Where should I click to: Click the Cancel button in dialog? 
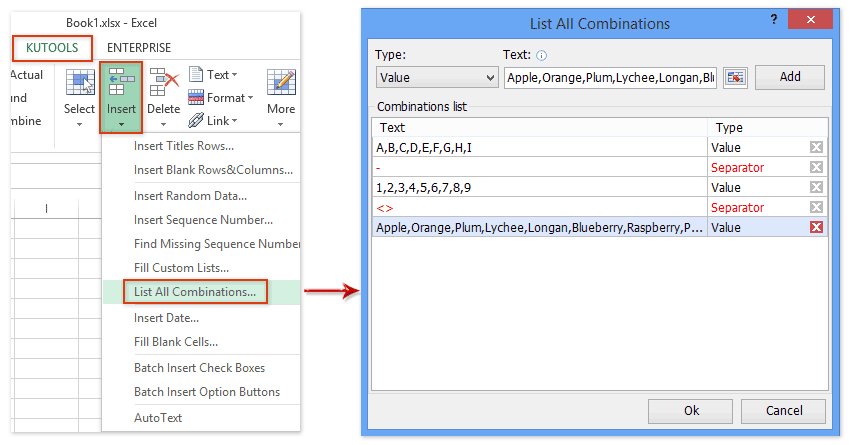784,411
